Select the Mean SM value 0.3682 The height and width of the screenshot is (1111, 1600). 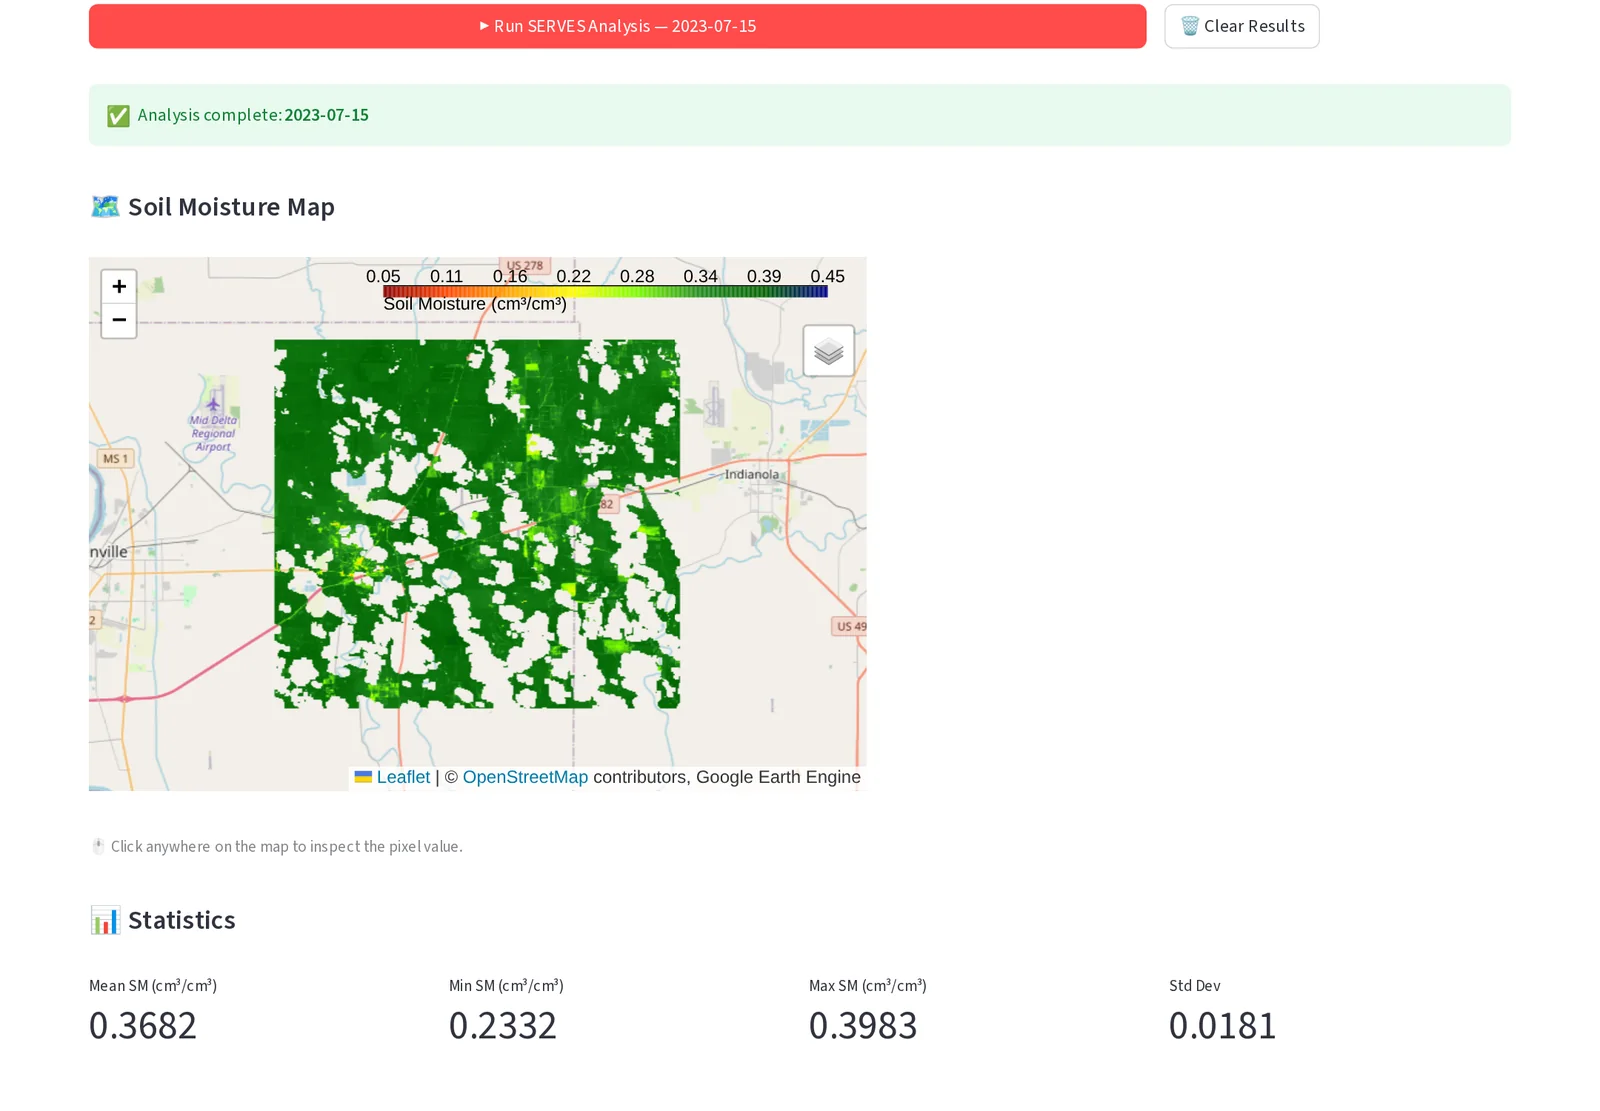[x=143, y=1025]
